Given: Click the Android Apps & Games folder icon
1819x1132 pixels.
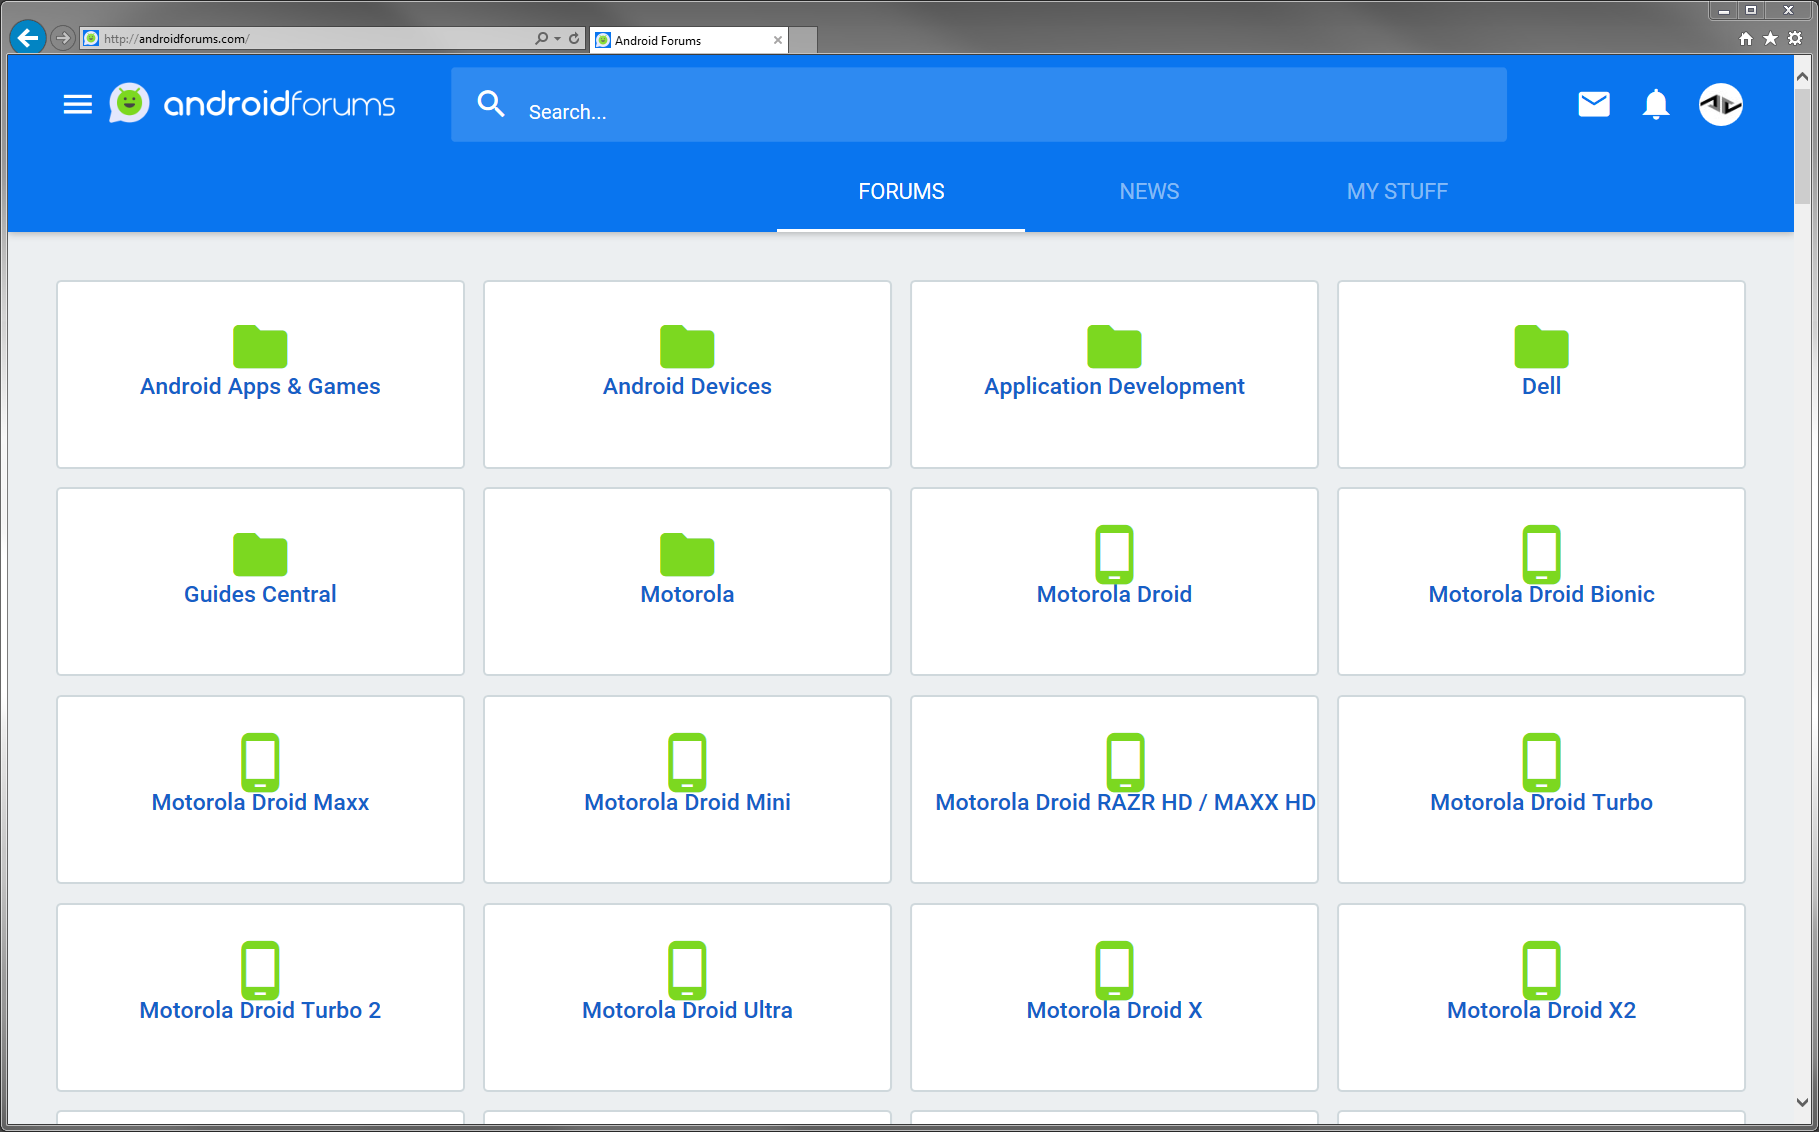Looking at the screenshot, I should [x=260, y=346].
